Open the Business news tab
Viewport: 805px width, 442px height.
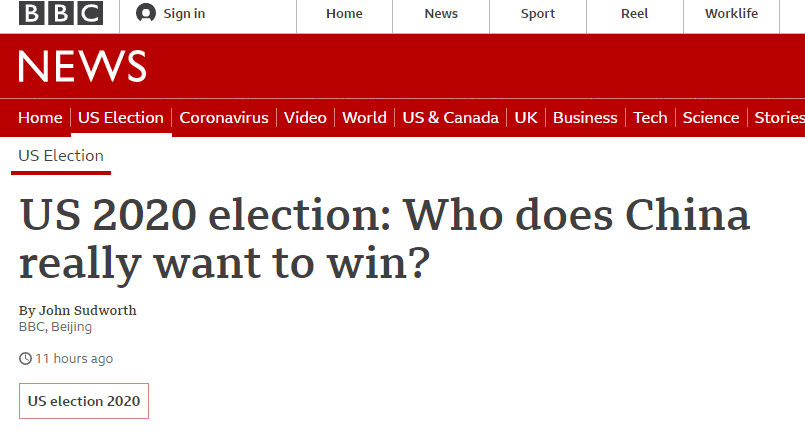tap(585, 118)
